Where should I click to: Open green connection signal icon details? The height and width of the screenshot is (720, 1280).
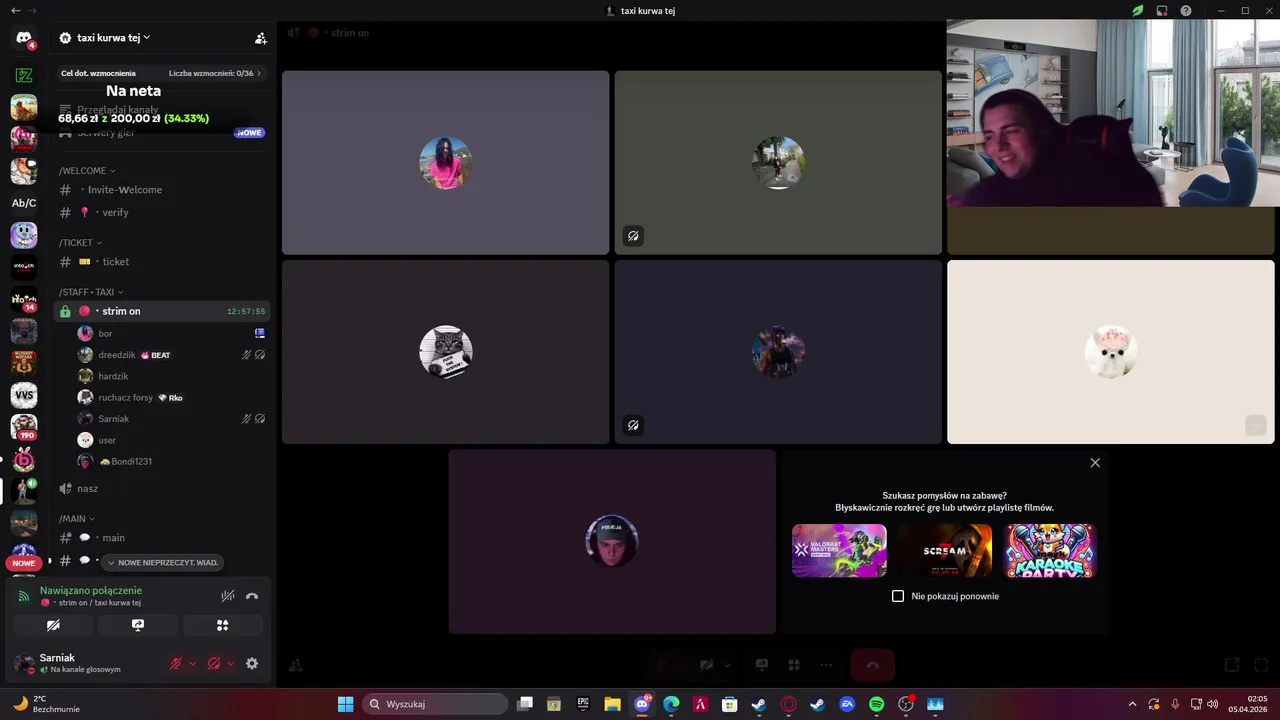[x=24, y=596]
